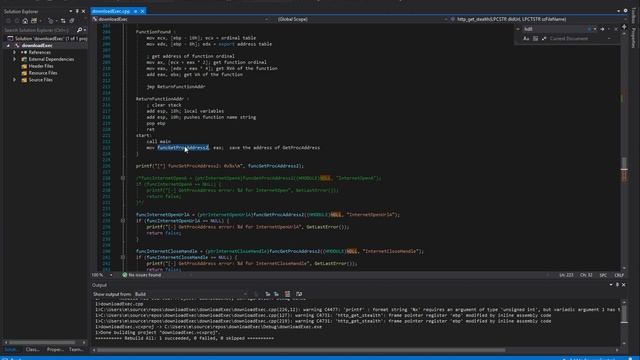
Task: Open the active files dropdown arrow
Action: pyautogui.click(x=618, y=11)
